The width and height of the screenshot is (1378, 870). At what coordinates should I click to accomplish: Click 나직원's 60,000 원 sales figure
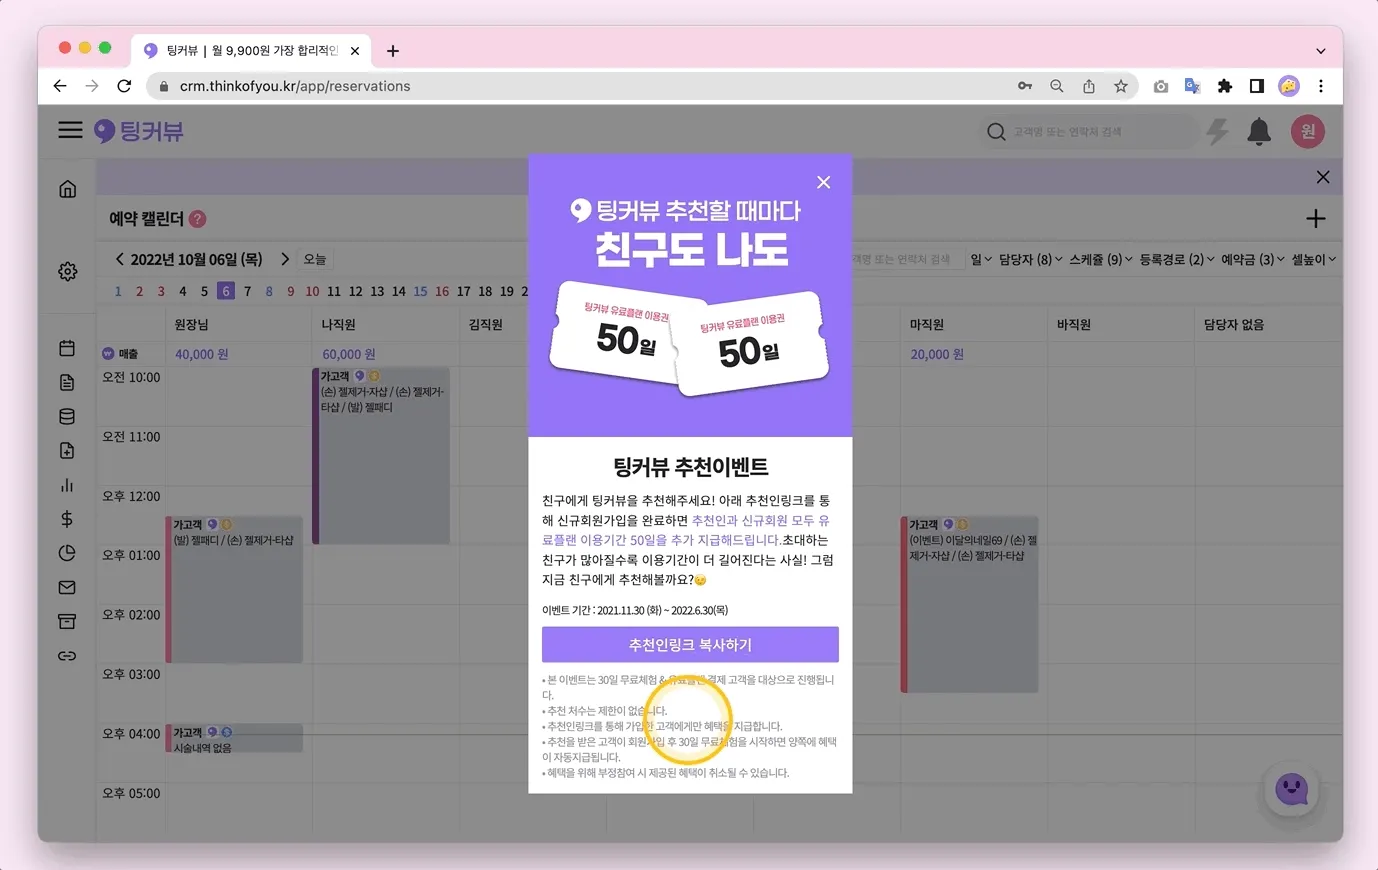[x=349, y=354]
